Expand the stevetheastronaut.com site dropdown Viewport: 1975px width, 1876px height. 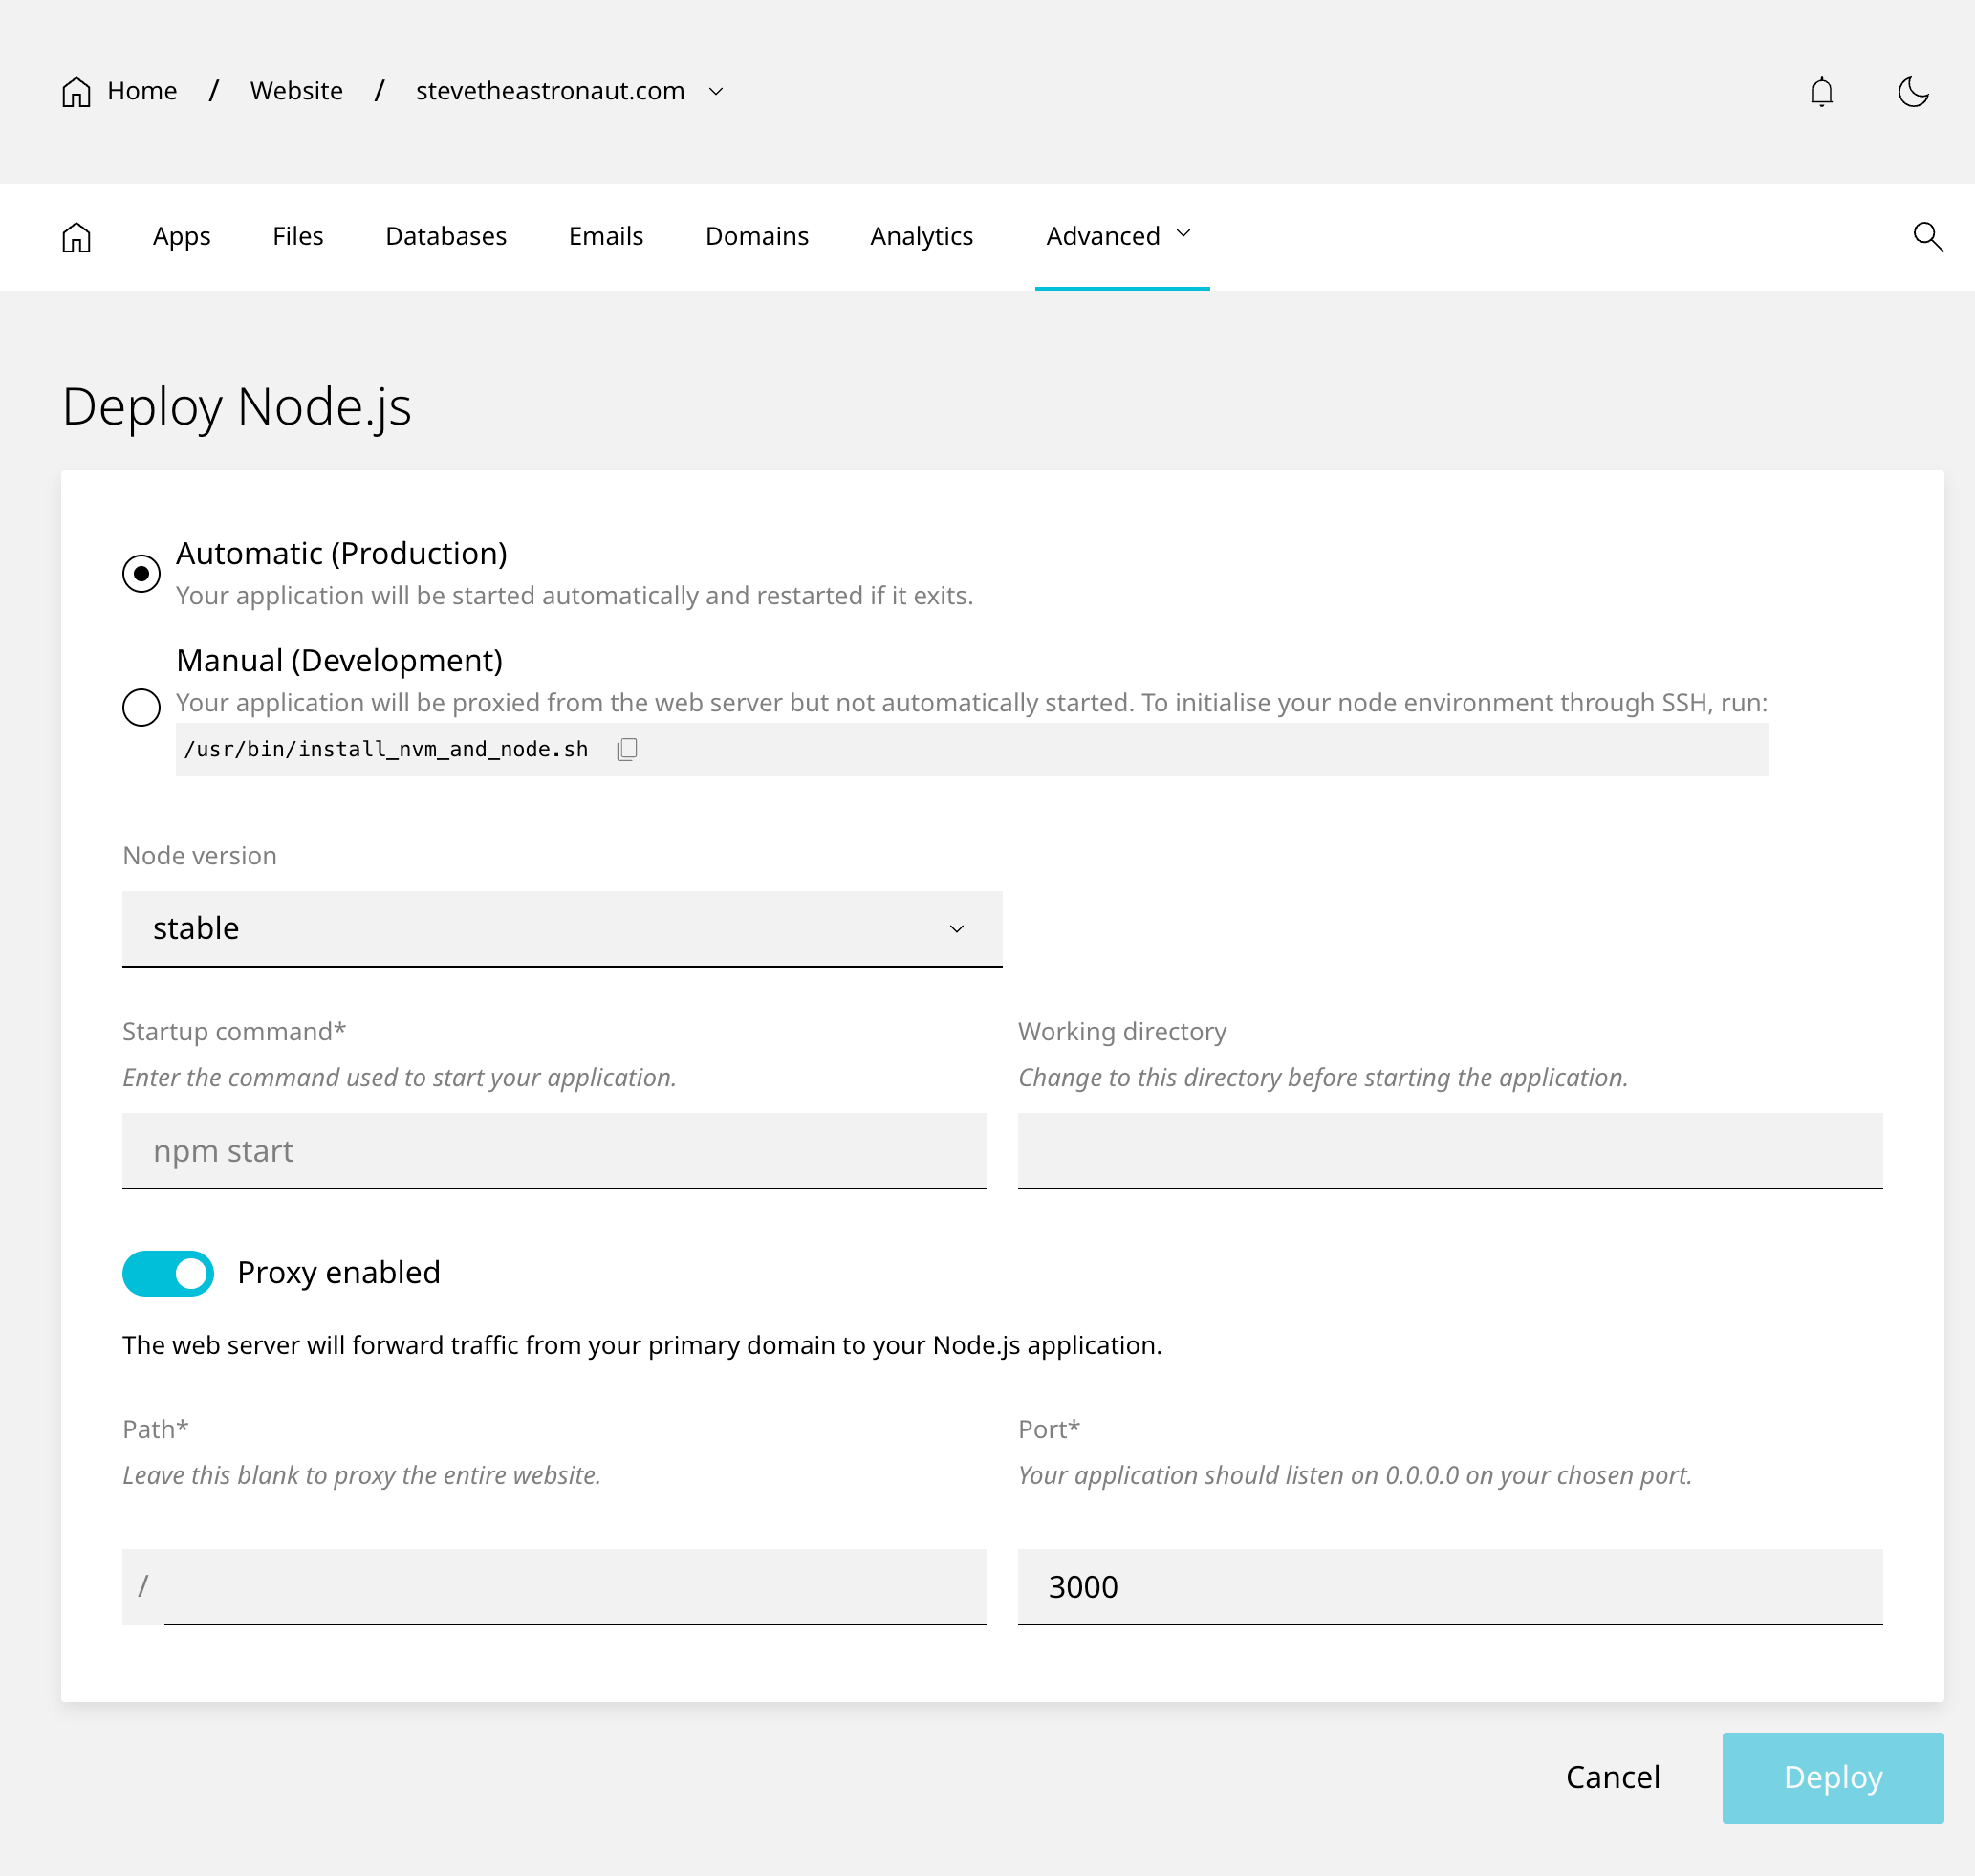click(716, 92)
